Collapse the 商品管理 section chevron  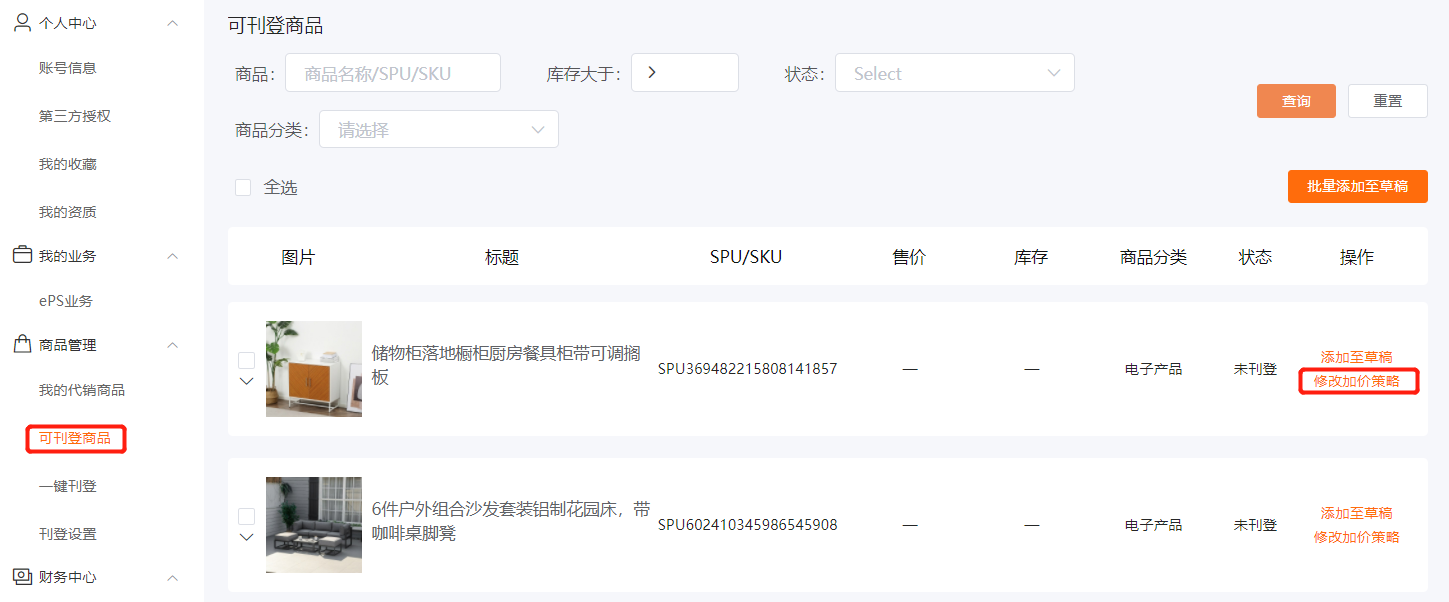(x=172, y=345)
